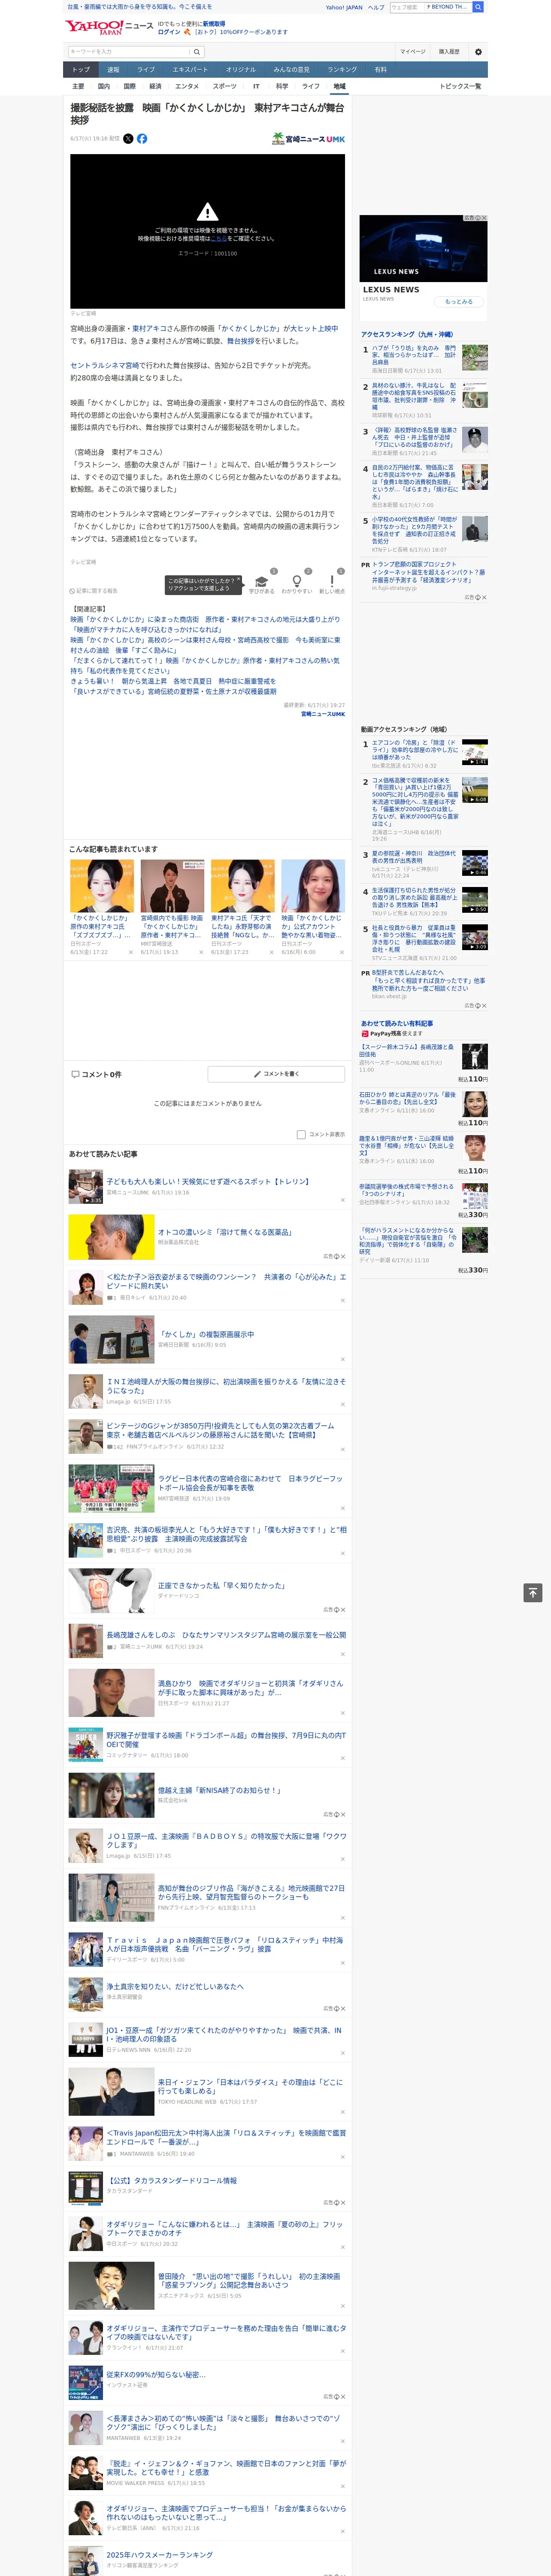Focus the keyword search input field
The height and width of the screenshot is (2576, 551).
coord(129,52)
